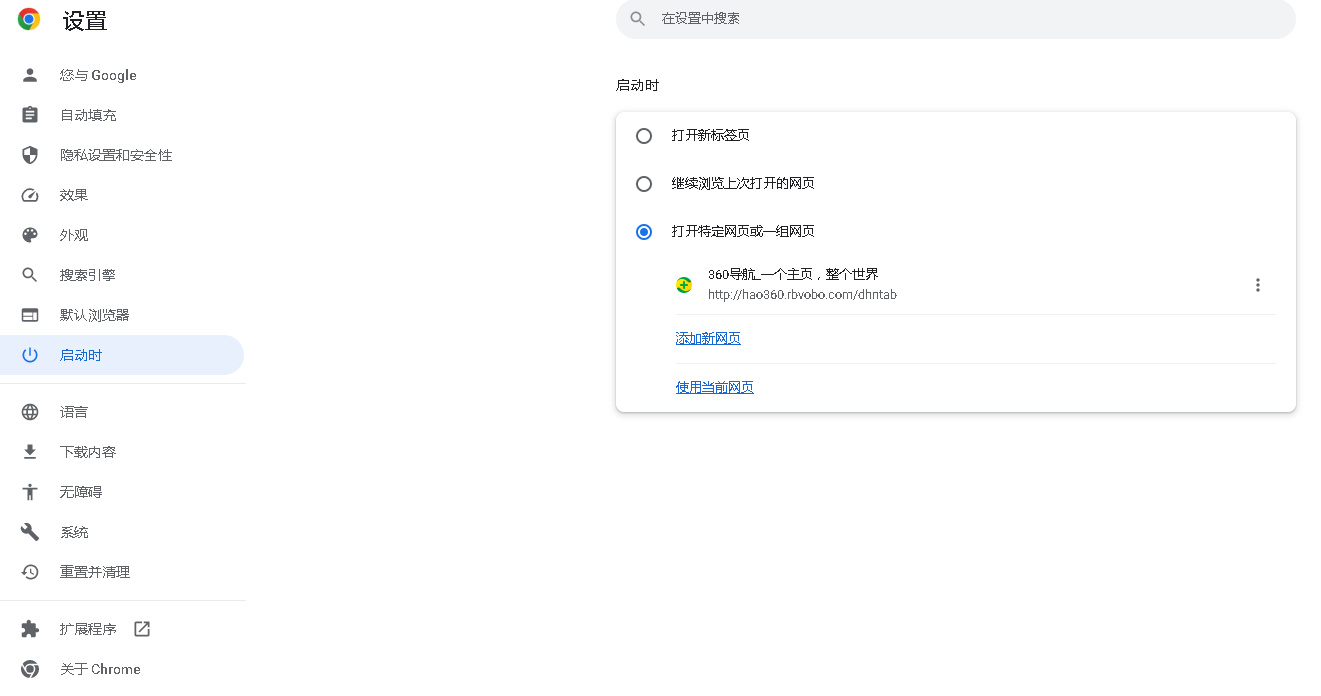Go to 下载内容 settings
The height and width of the screenshot is (696, 1321).
pyautogui.click(x=122, y=452)
